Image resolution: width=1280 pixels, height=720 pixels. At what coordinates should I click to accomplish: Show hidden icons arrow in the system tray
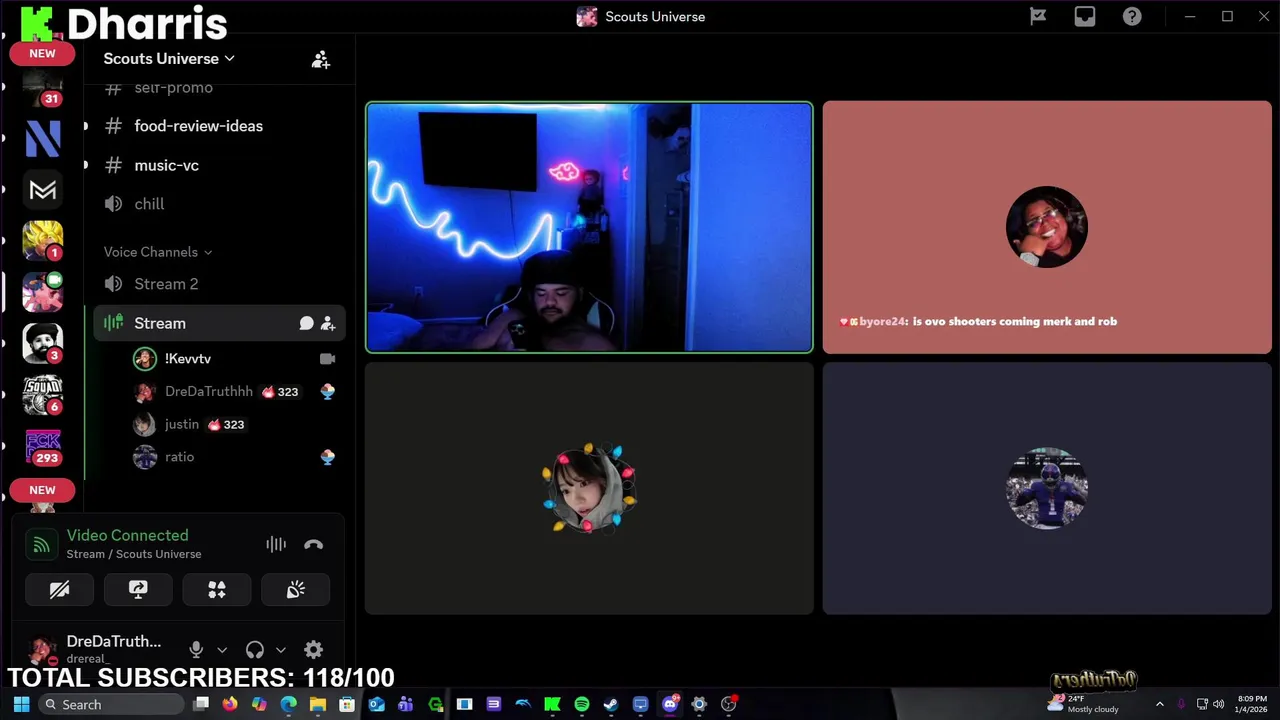point(1159,704)
